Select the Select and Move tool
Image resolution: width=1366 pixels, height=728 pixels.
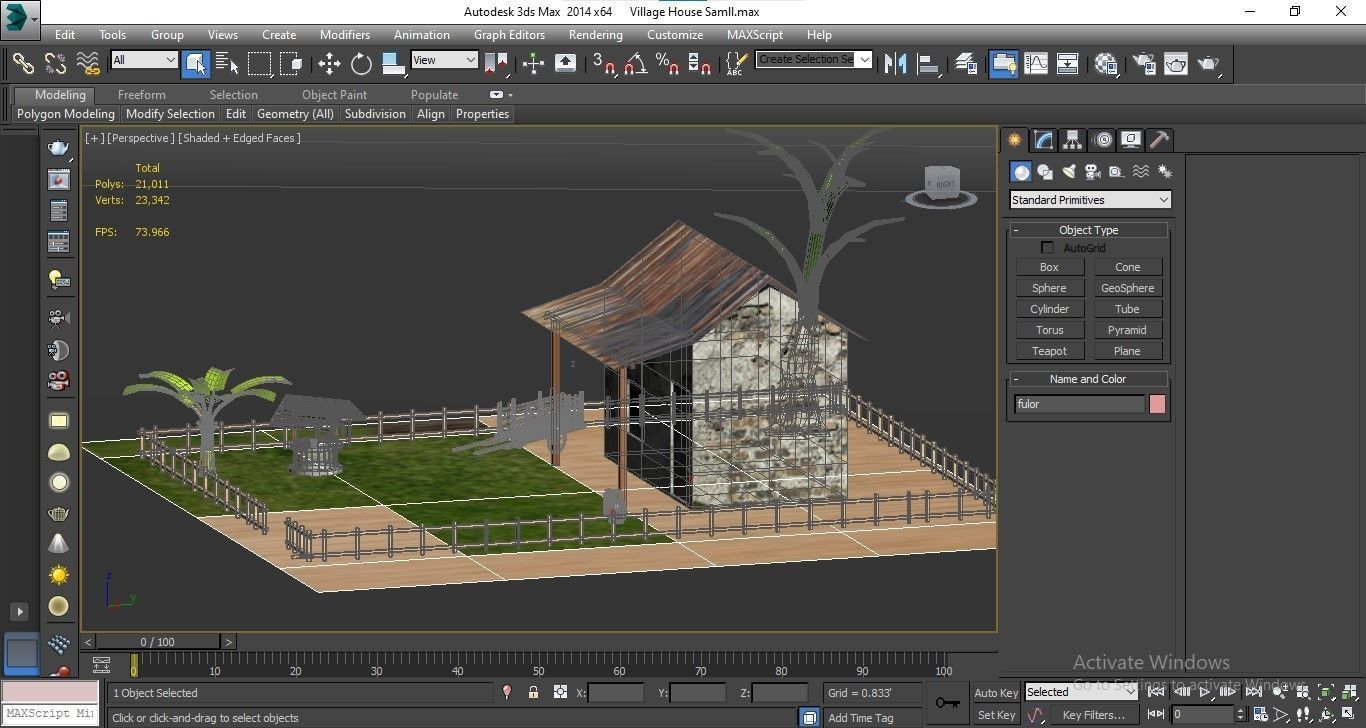click(x=329, y=63)
